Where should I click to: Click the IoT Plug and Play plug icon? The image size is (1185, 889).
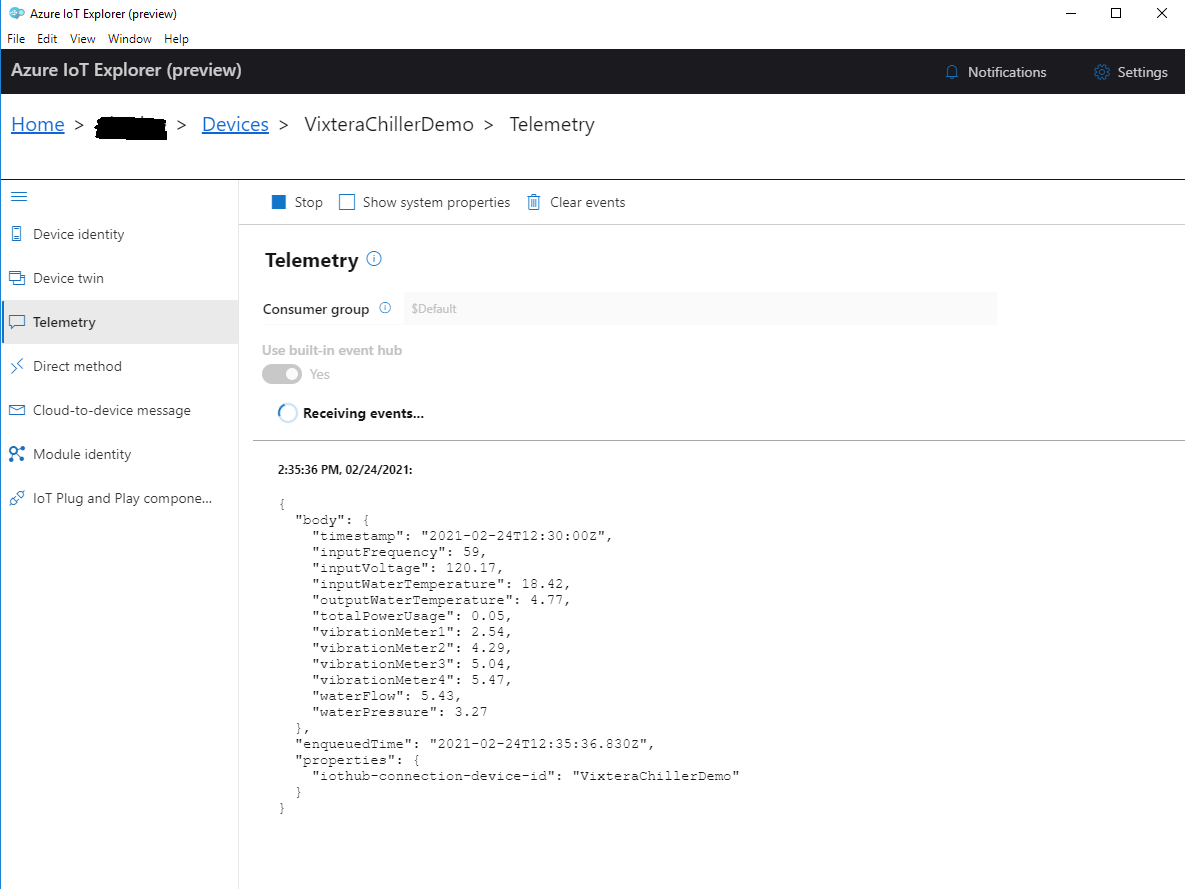pos(17,498)
